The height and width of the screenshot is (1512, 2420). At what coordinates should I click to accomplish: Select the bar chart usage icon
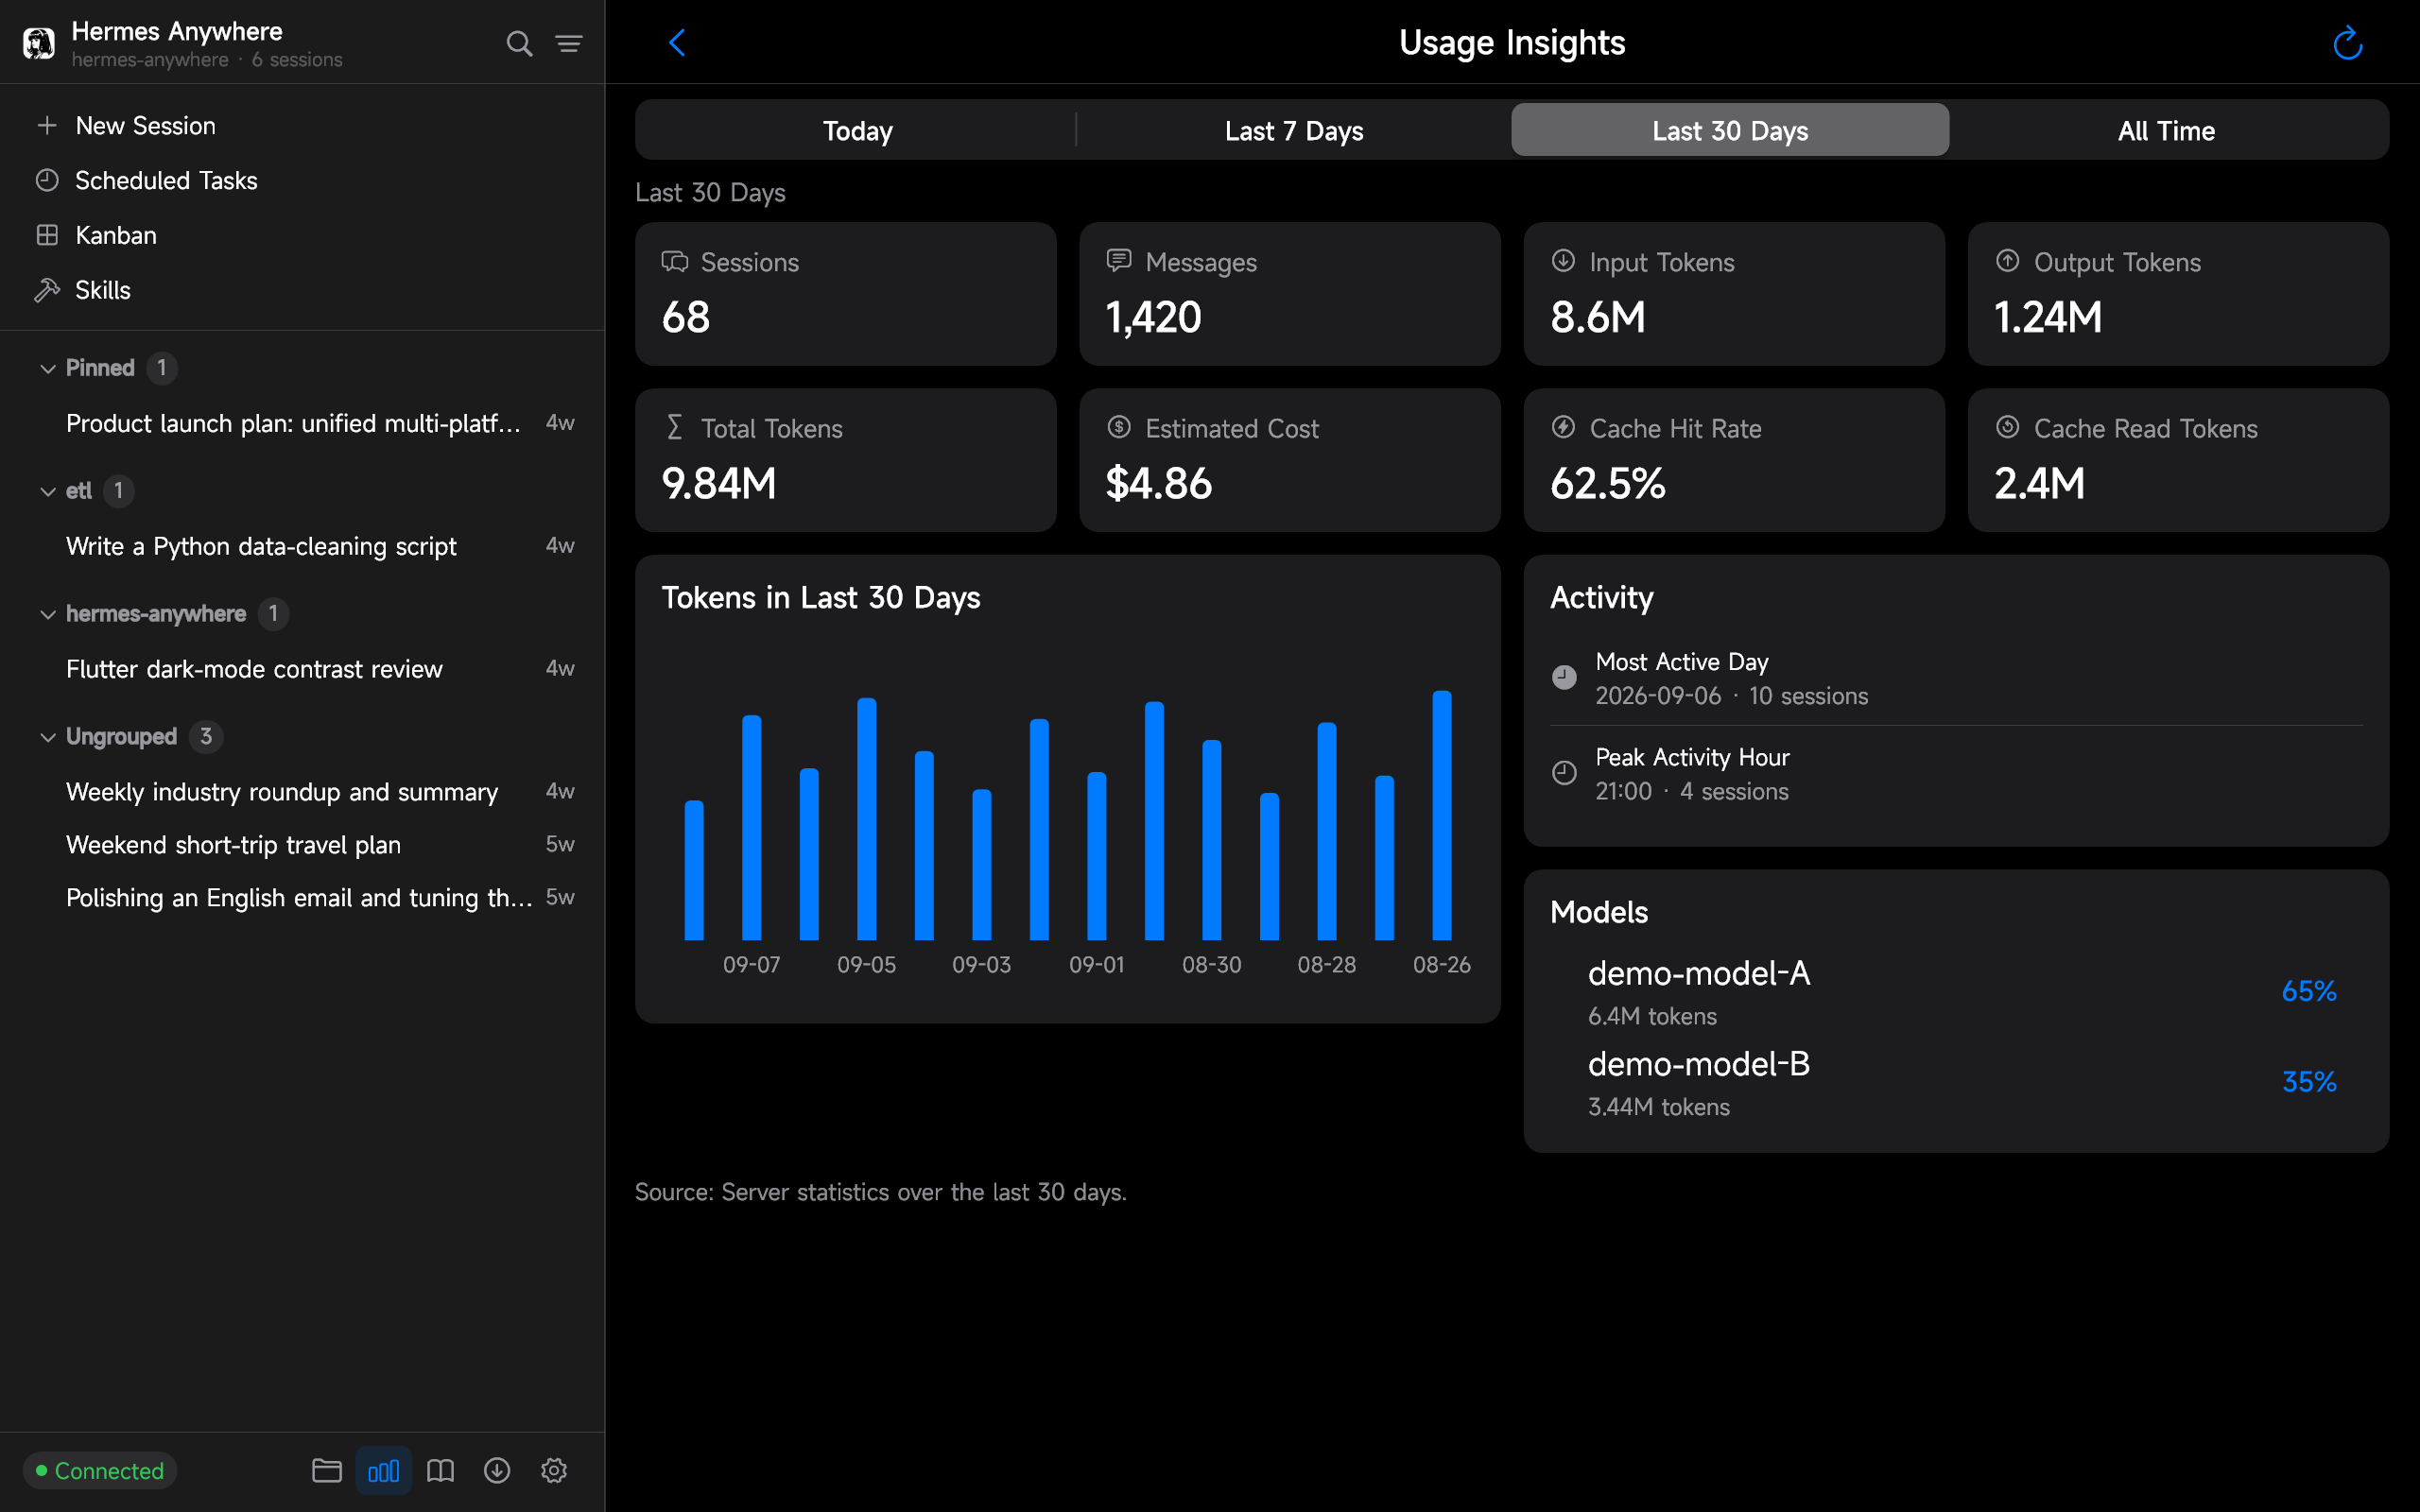384,1470
